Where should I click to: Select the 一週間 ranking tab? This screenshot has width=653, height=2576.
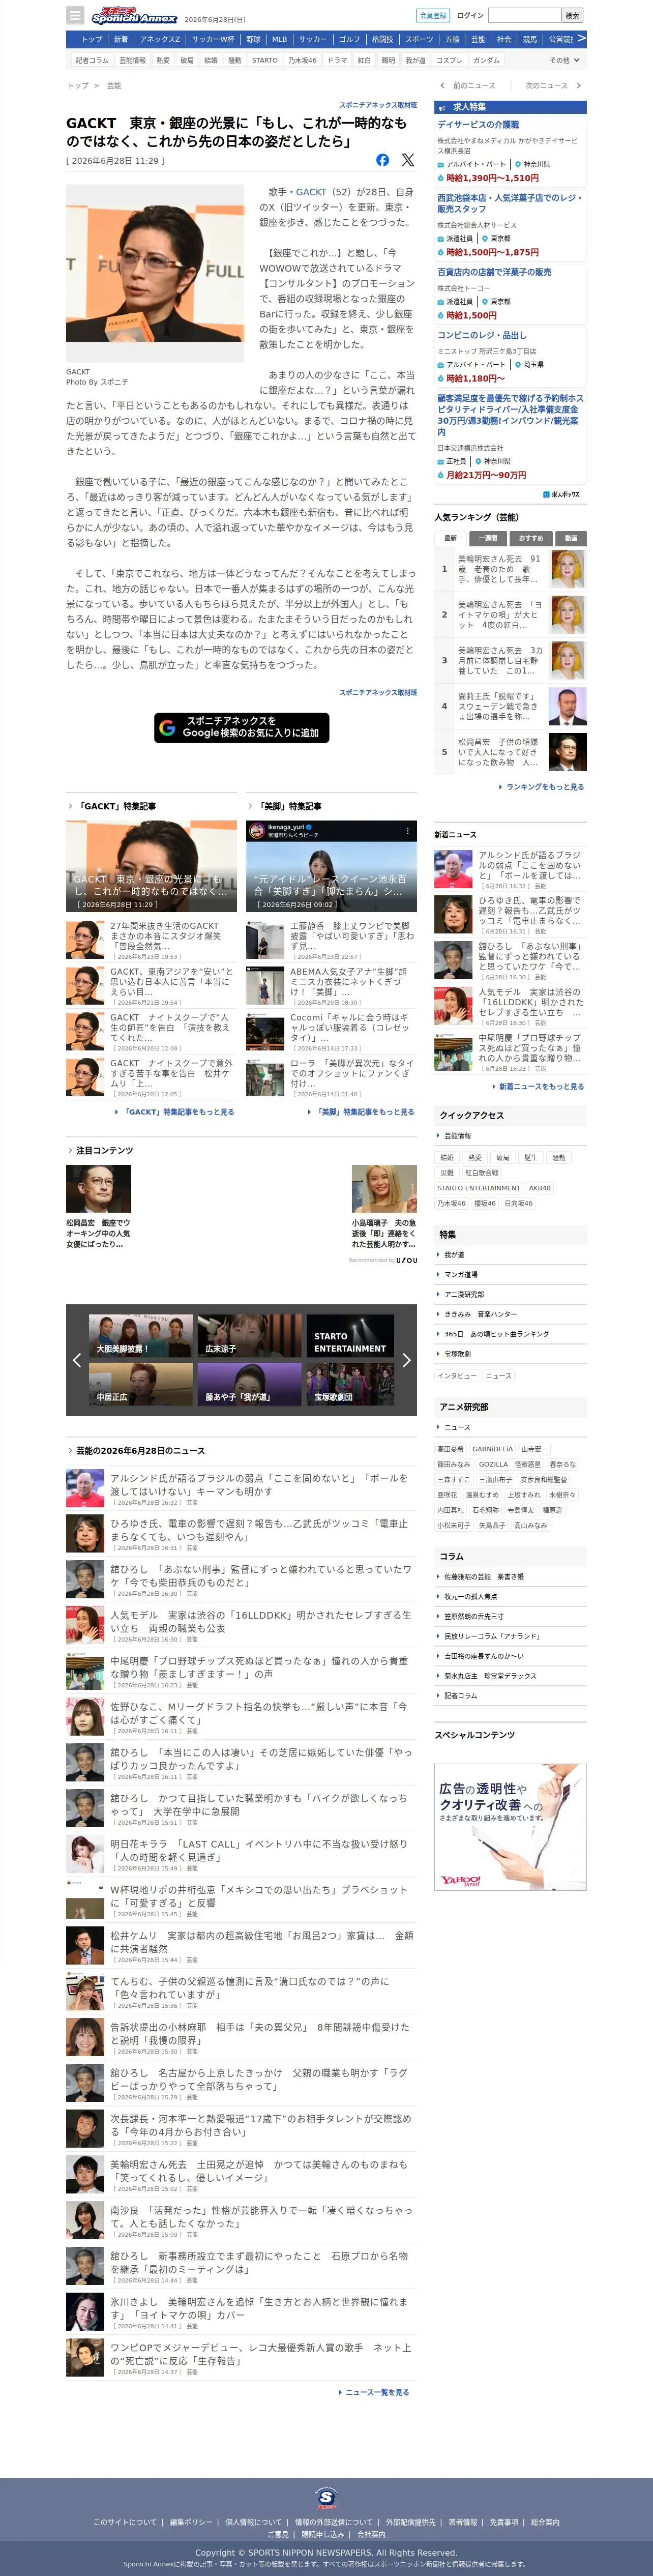pos(488,538)
